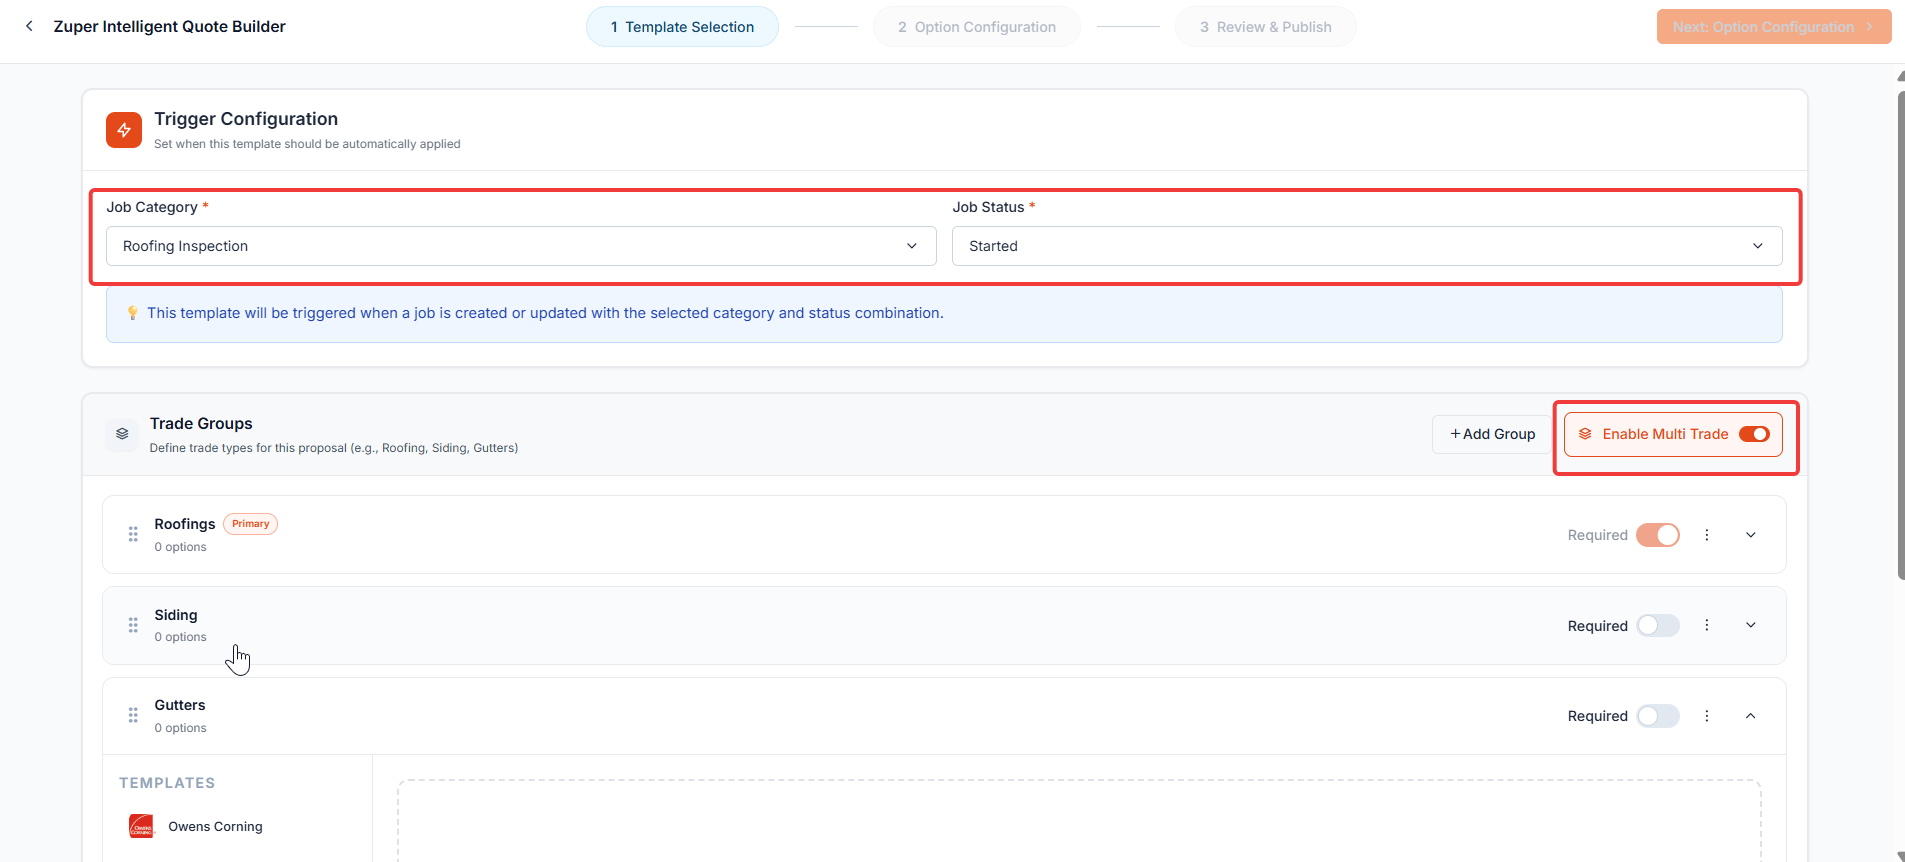
Task: Open the Job Status dropdown
Action: (x=1367, y=246)
